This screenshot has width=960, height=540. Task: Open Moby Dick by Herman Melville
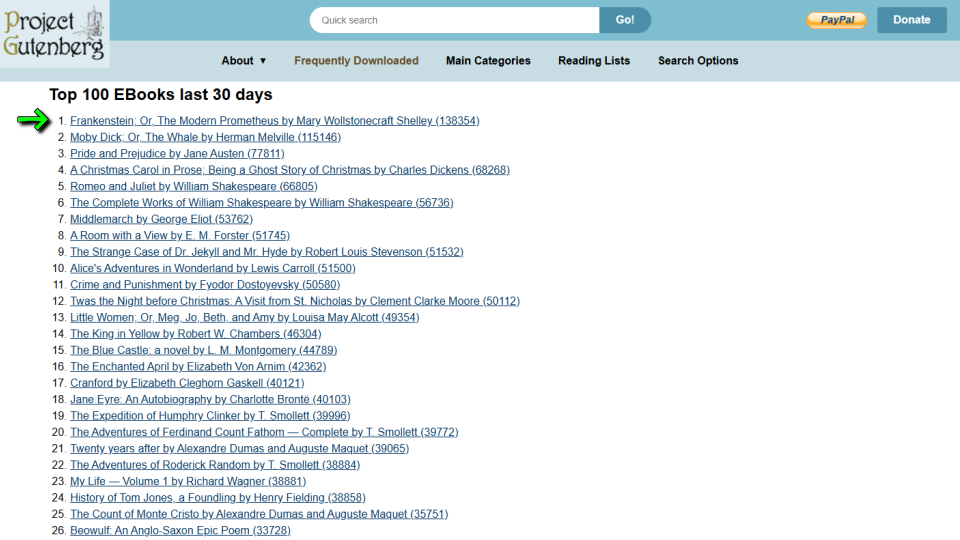pyautogui.click(x=205, y=137)
